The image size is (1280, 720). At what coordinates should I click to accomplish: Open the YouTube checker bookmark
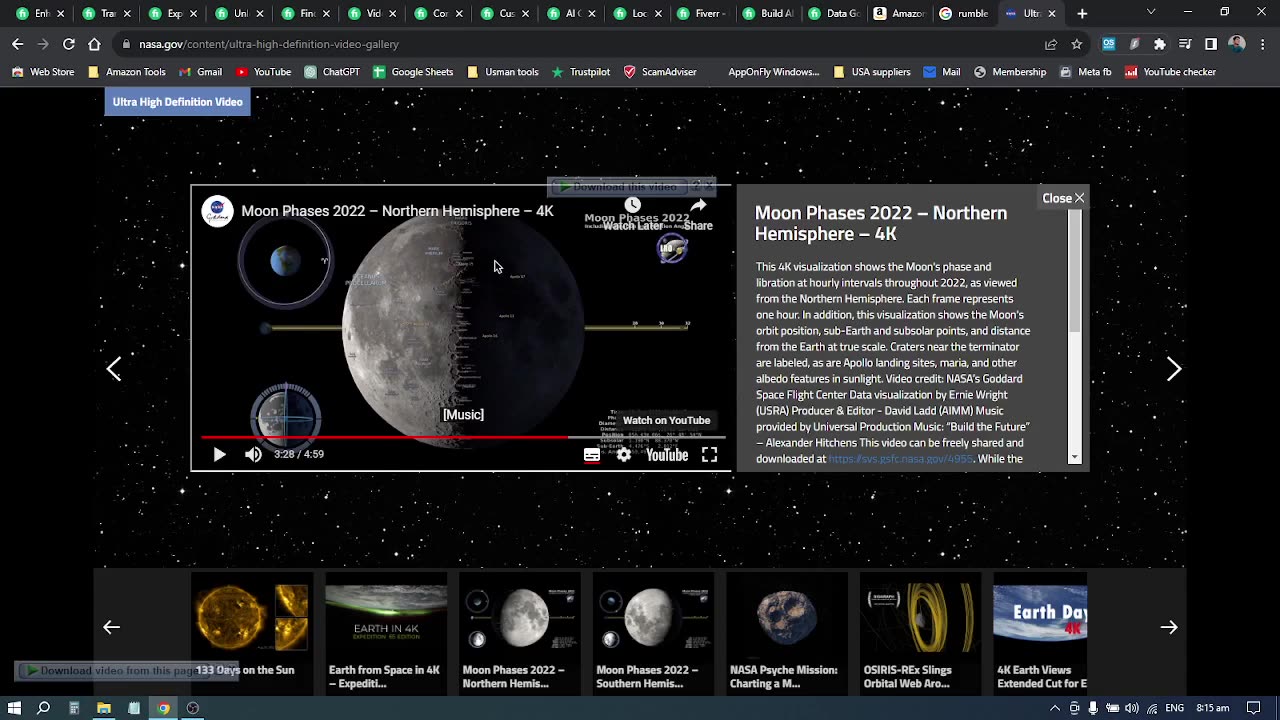click(1170, 72)
